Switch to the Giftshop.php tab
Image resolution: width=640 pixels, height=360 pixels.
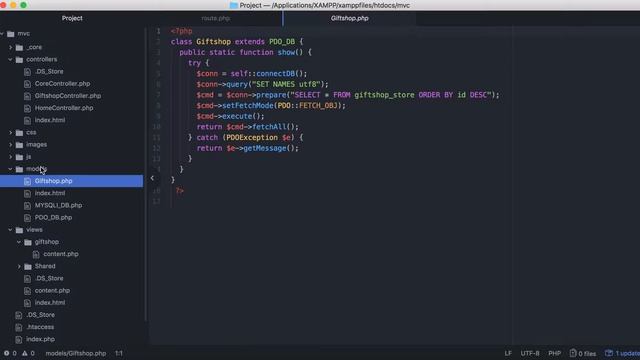tap(349, 18)
